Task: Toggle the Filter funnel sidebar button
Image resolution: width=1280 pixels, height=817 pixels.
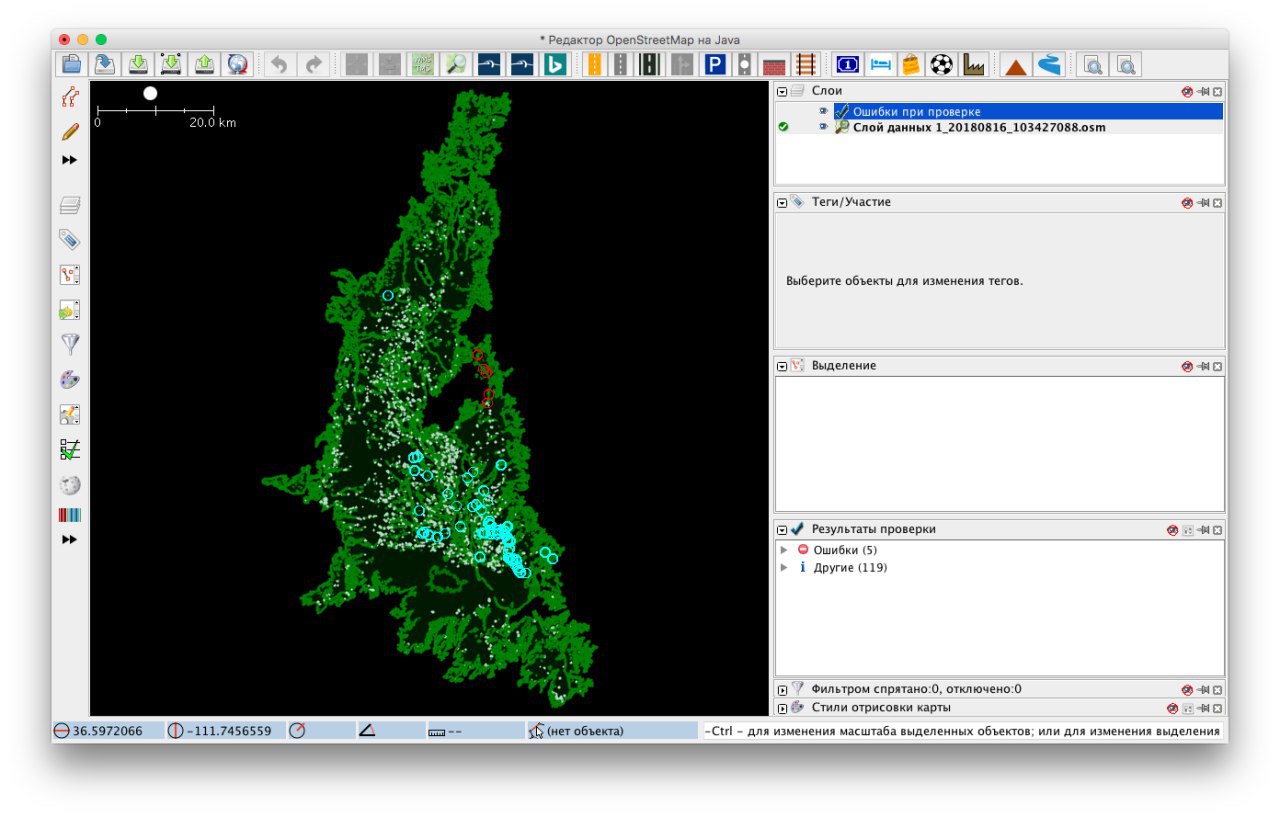Action: [x=70, y=344]
